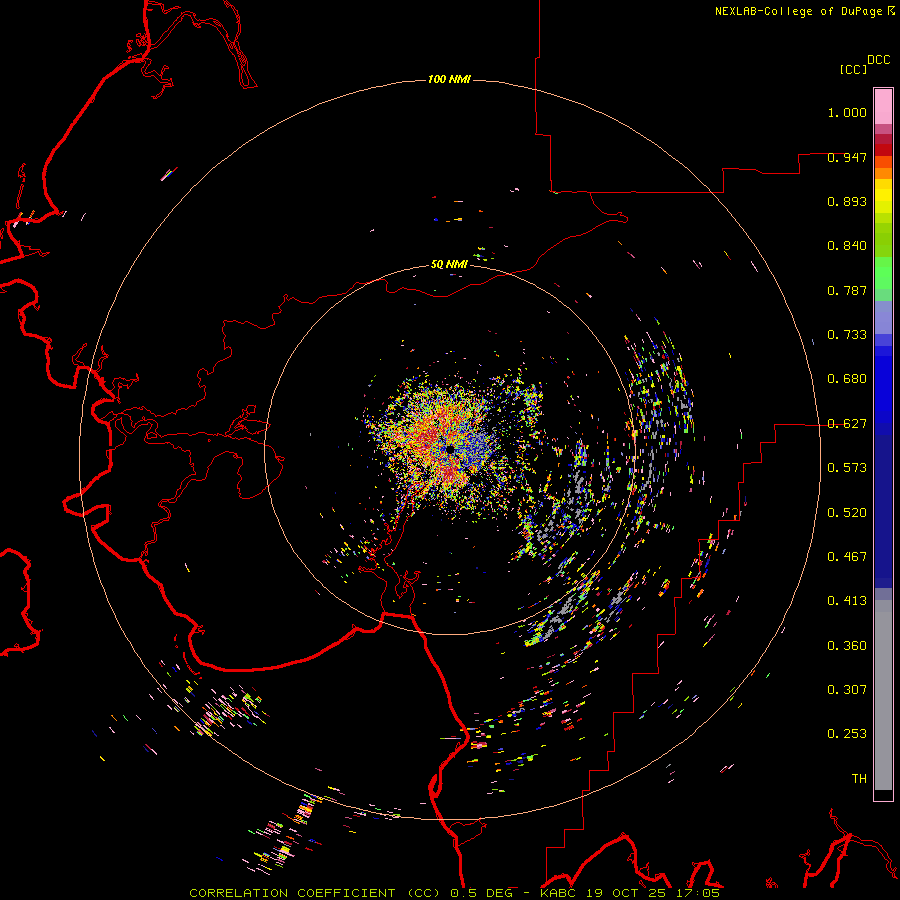
Task: Select the 0.573 color scale value
Action: [847, 468]
